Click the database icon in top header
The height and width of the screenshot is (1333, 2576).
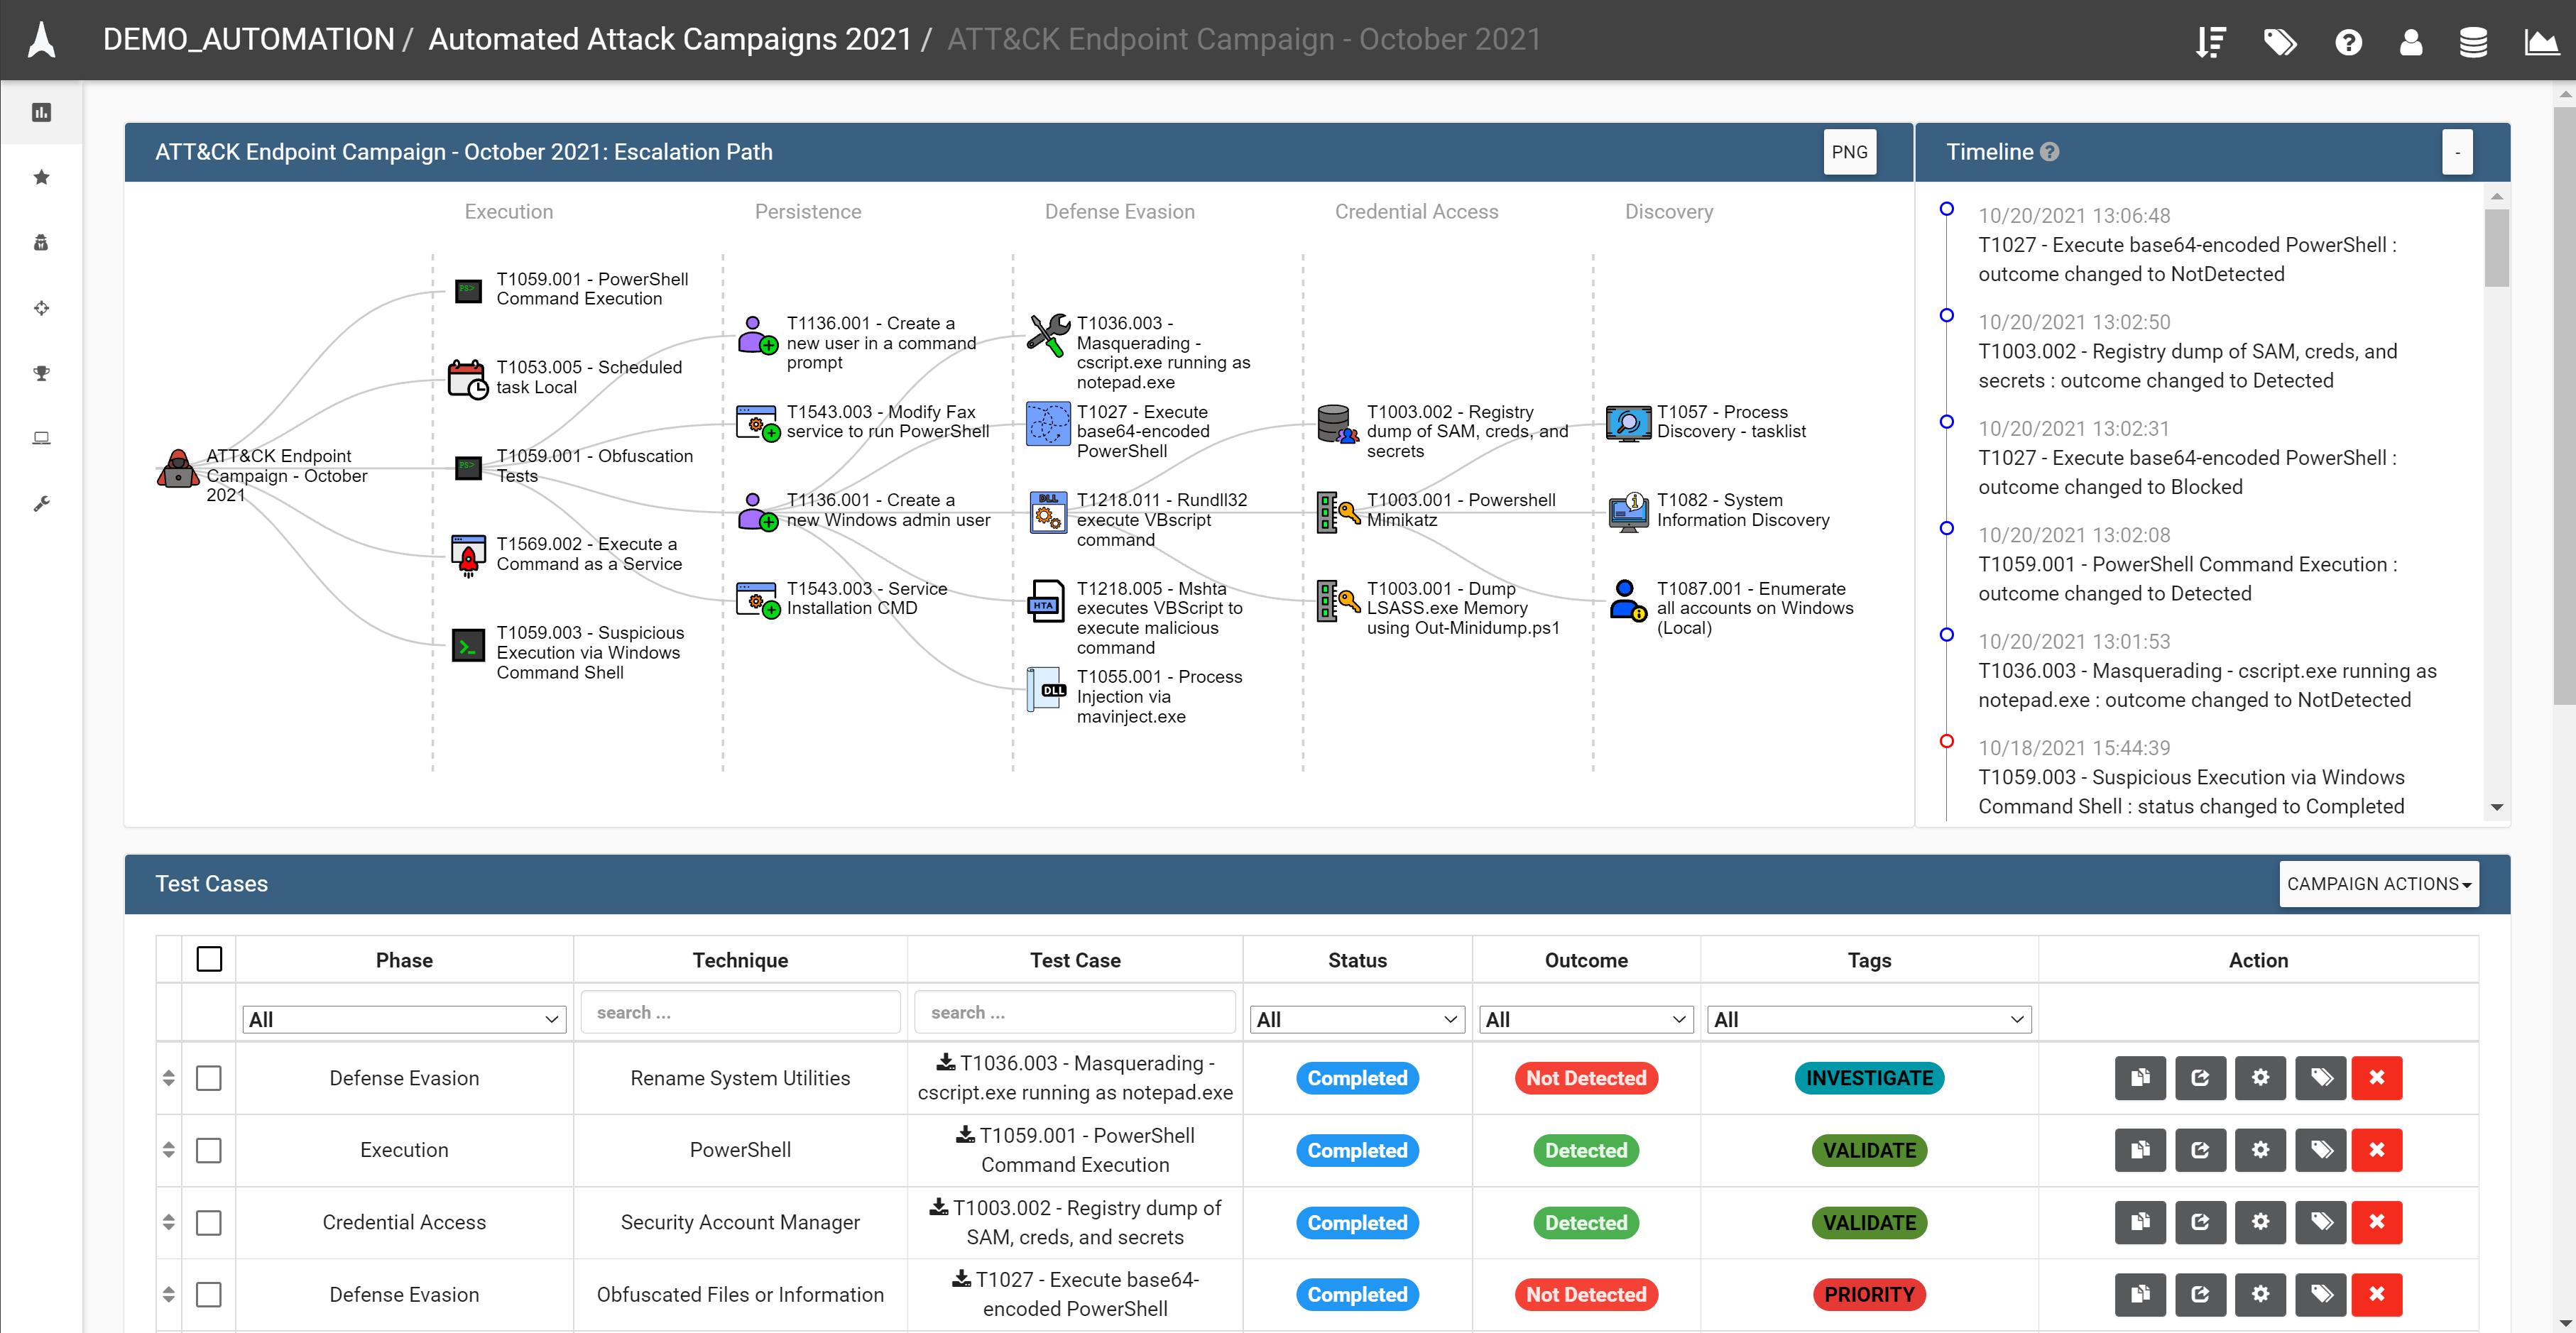point(2473,42)
